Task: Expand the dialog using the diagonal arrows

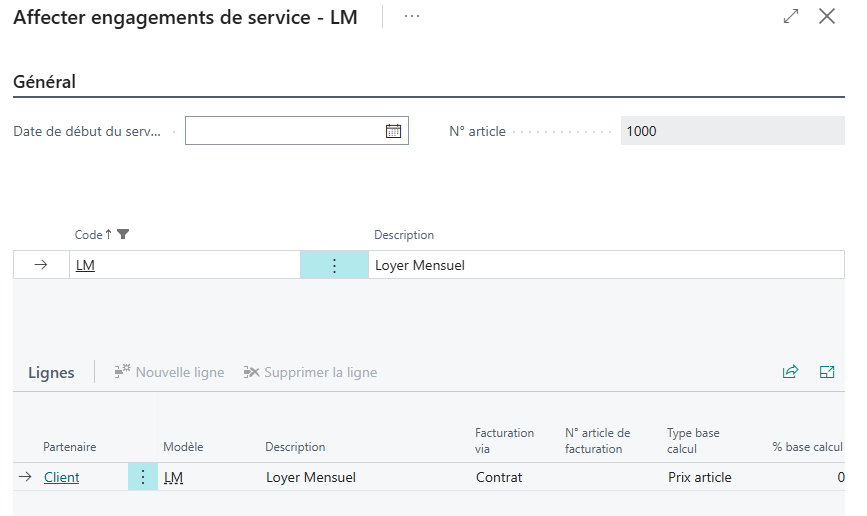Action: 791,16
